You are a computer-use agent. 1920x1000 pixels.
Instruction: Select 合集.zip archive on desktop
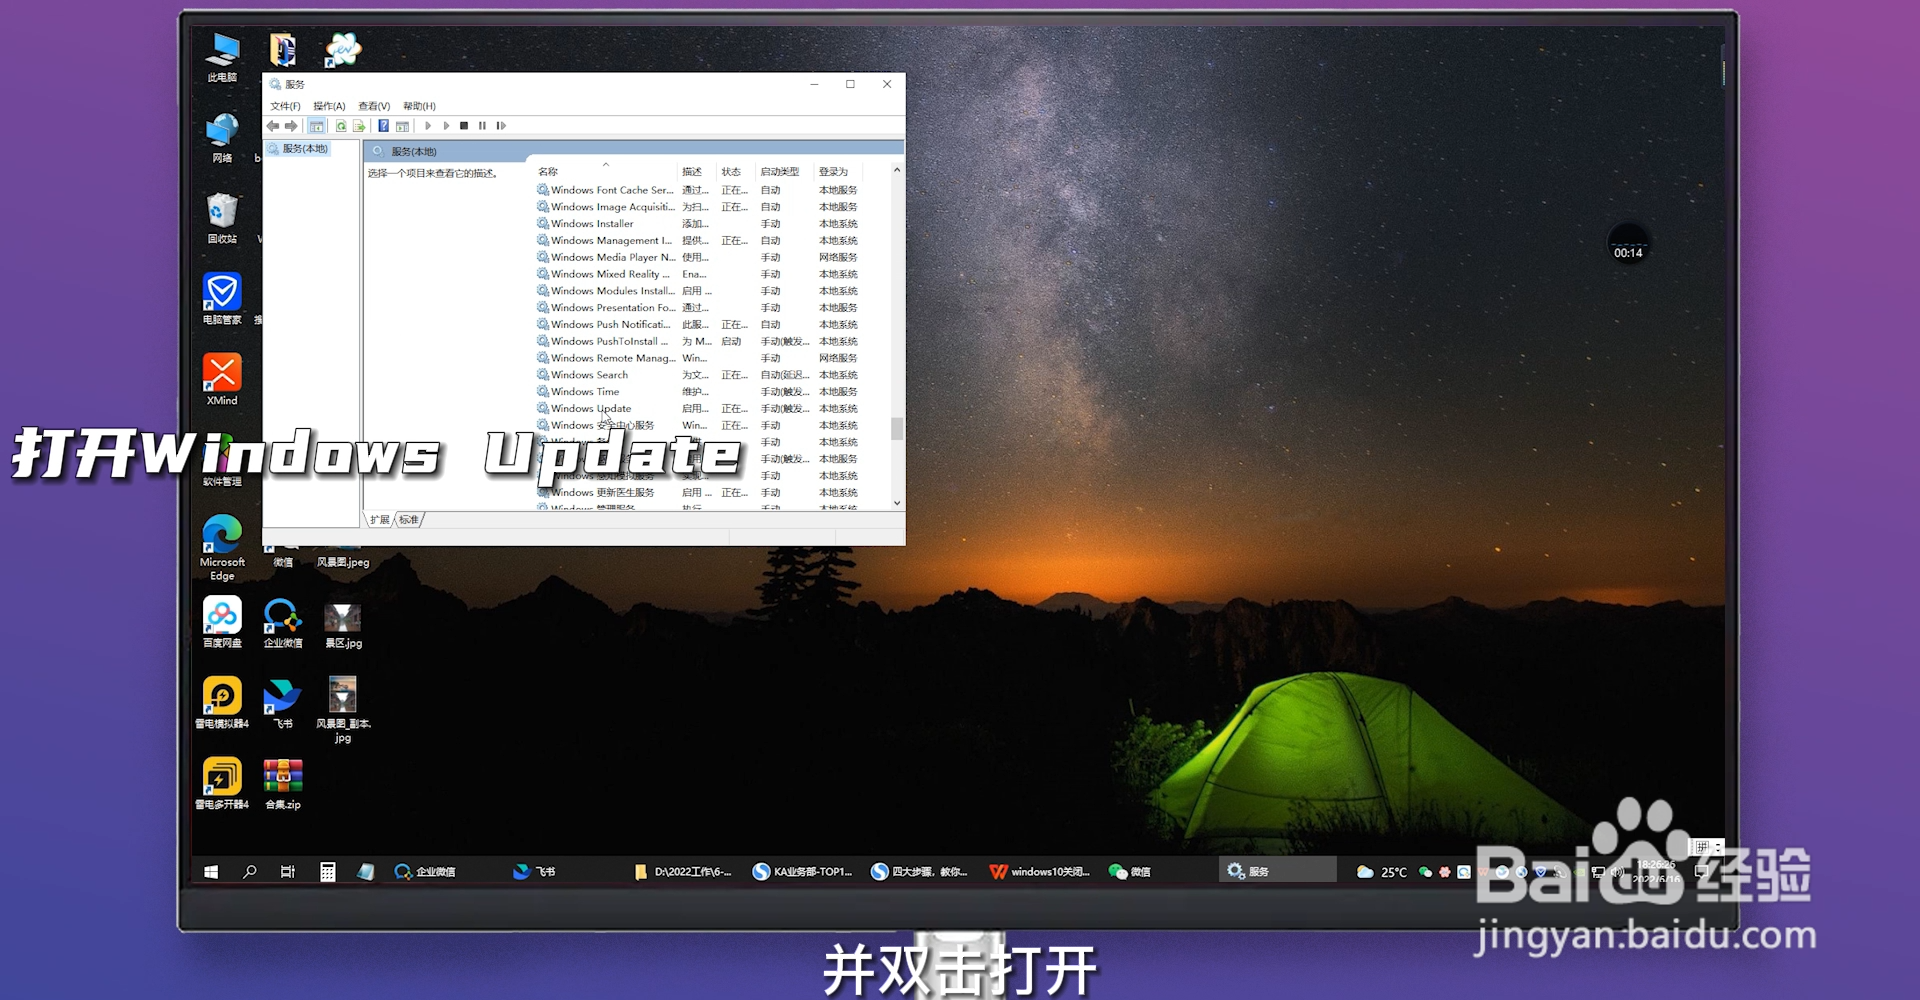[x=283, y=784]
